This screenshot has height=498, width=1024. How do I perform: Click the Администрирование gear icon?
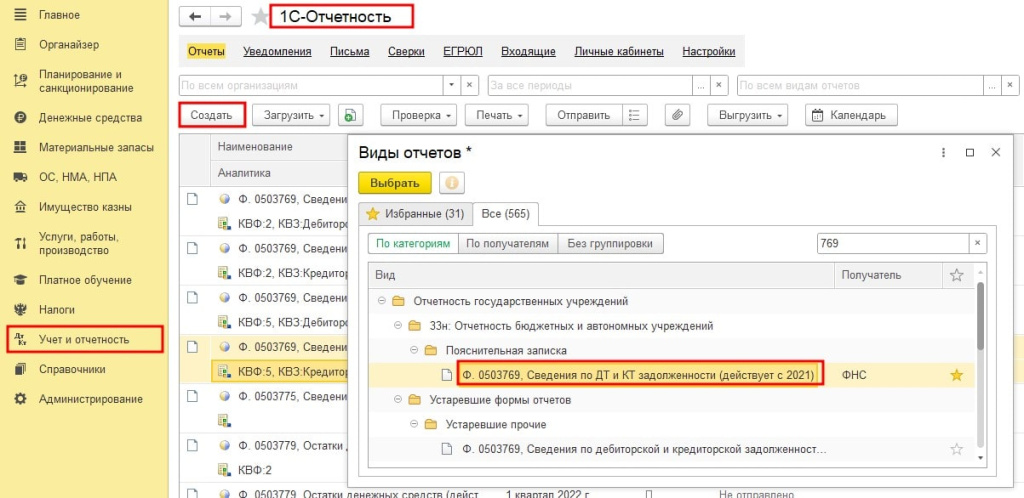tap(20, 399)
